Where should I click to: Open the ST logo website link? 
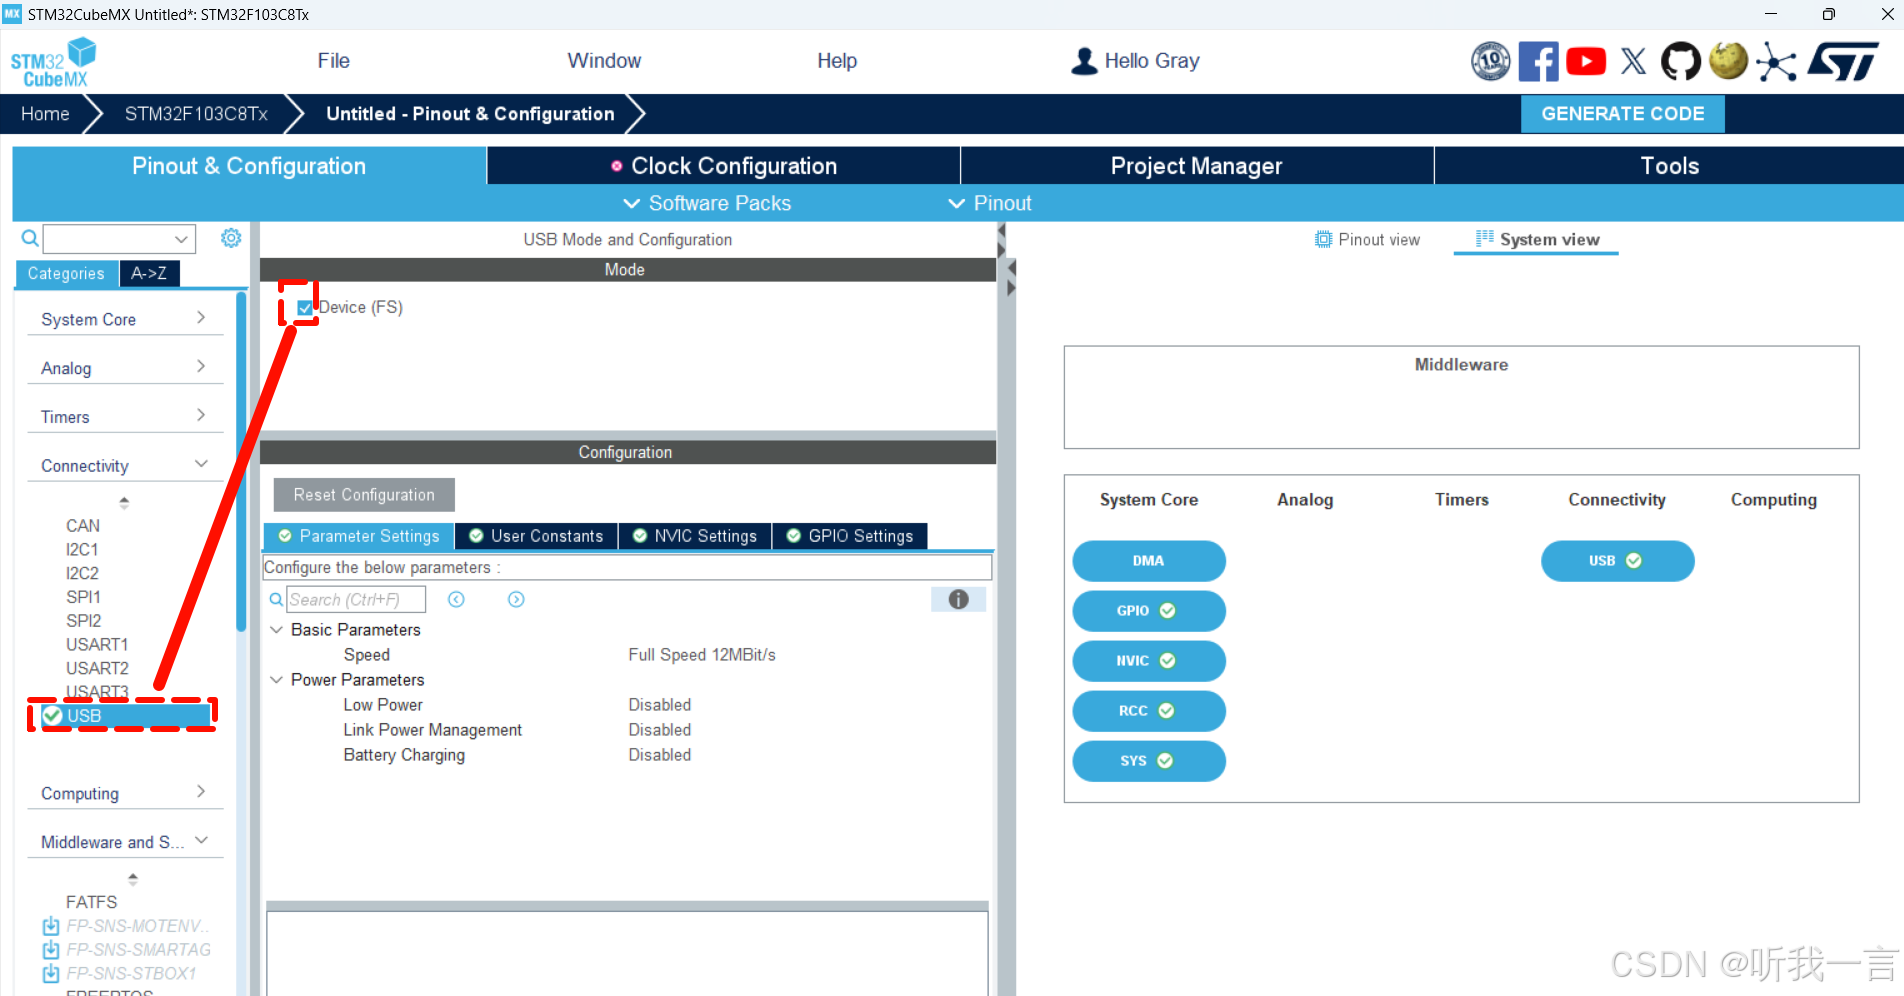[x=1842, y=61]
